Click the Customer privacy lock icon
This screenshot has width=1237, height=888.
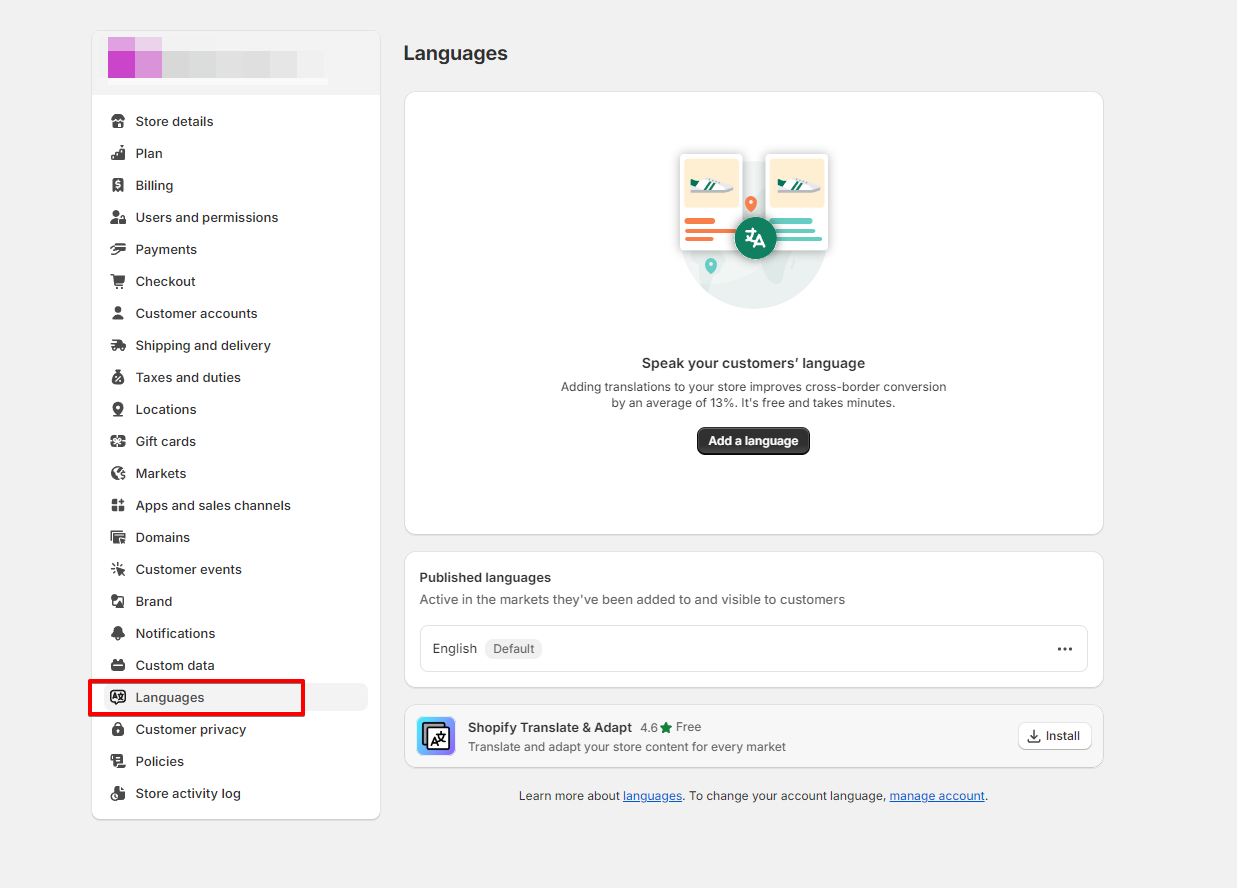tap(118, 729)
